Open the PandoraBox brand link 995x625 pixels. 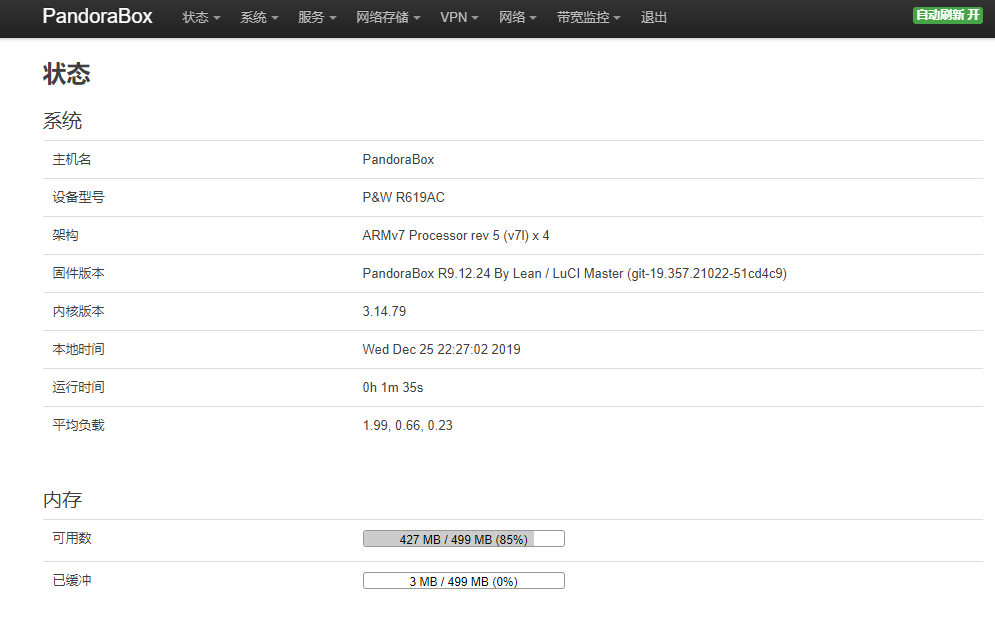(x=97, y=16)
